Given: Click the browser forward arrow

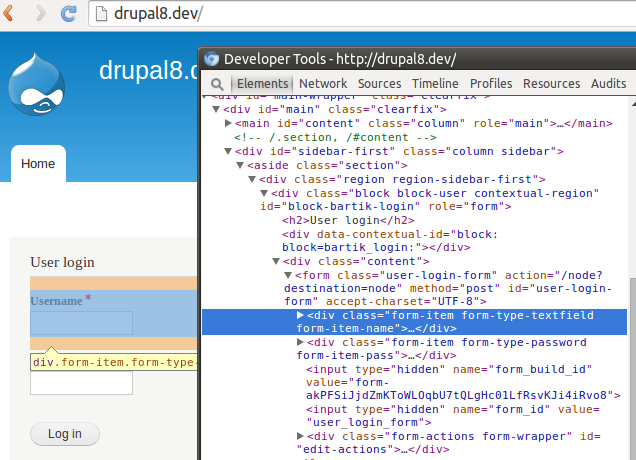Looking at the screenshot, I should coord(40,14).
